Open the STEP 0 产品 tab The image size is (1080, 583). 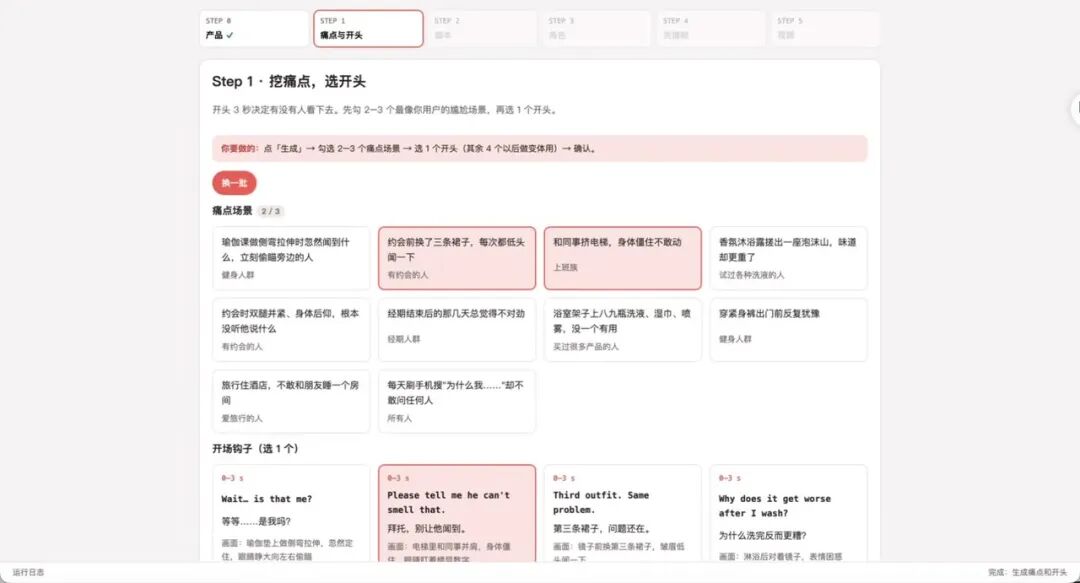click(x=253, y=28)
